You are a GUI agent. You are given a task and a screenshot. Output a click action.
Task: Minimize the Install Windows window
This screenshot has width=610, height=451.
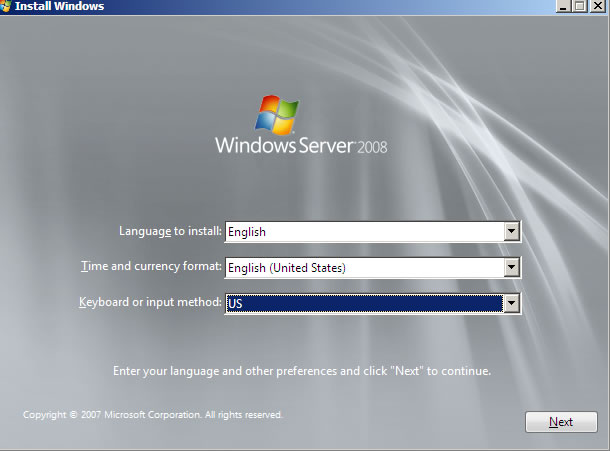point(563,6)
